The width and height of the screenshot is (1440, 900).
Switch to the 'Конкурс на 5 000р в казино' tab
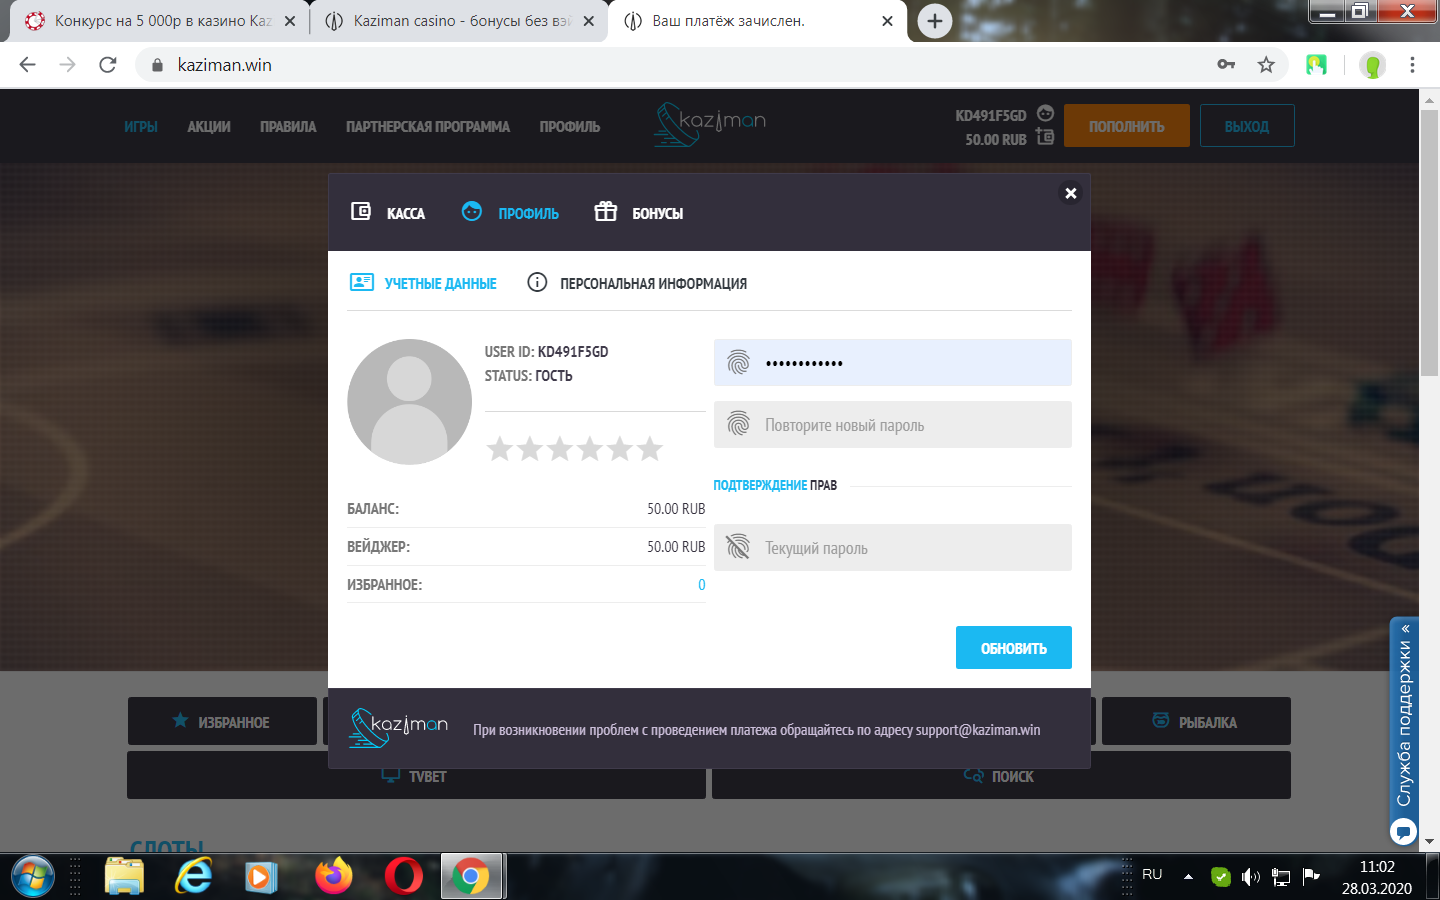[x=158, y=21]
